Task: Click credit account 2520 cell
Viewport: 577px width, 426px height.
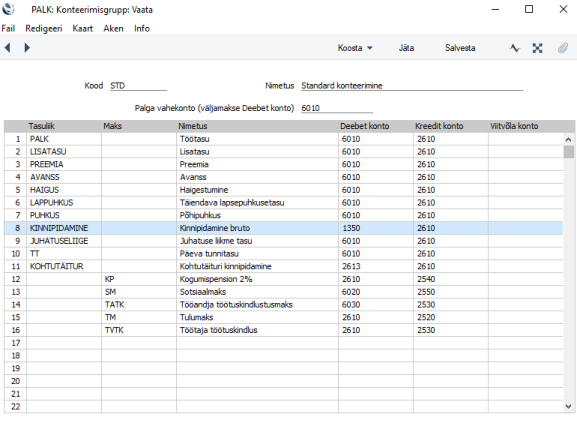Action: tap(451, 317)
